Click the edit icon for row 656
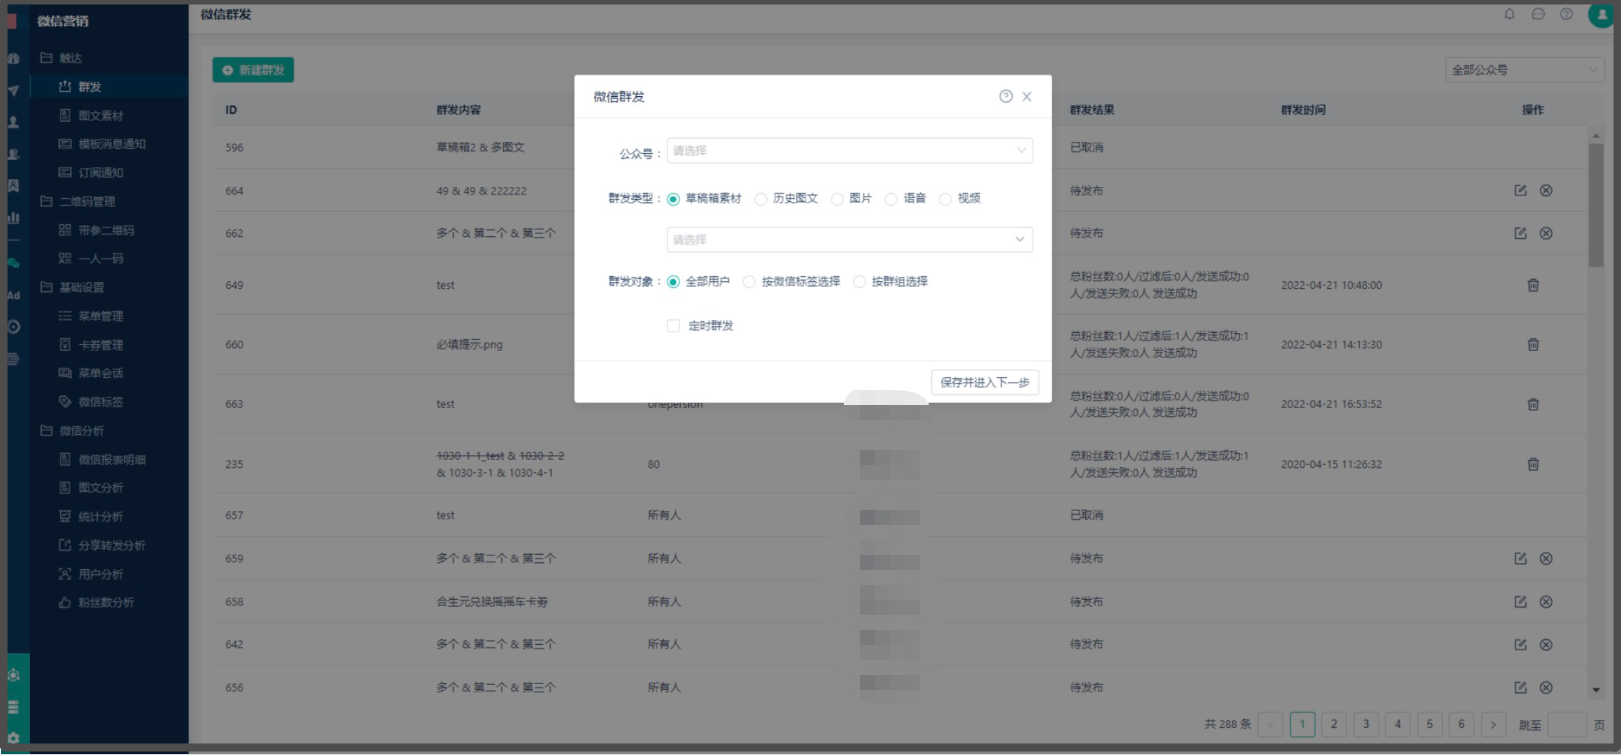The width and height of the screenshot is (1621, 755). (1520, 688)
